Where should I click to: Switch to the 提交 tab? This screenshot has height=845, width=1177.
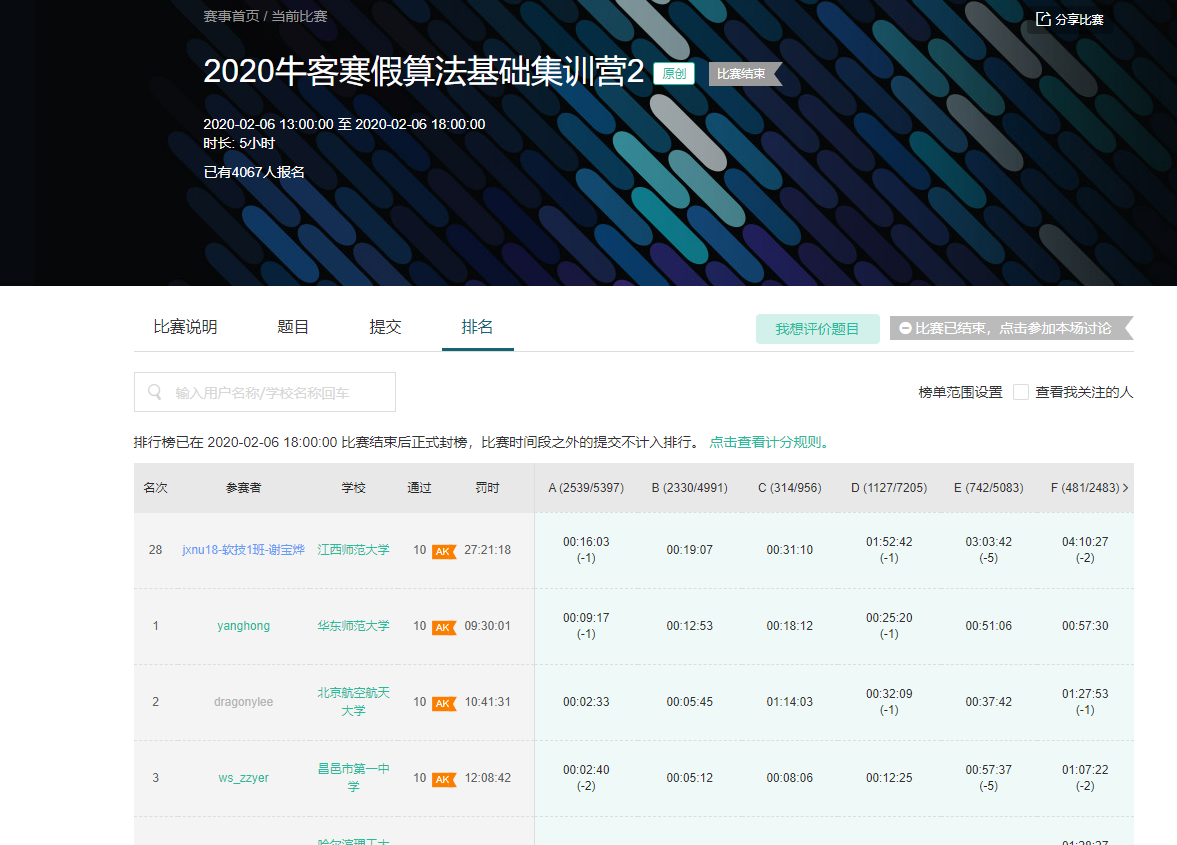385,326
